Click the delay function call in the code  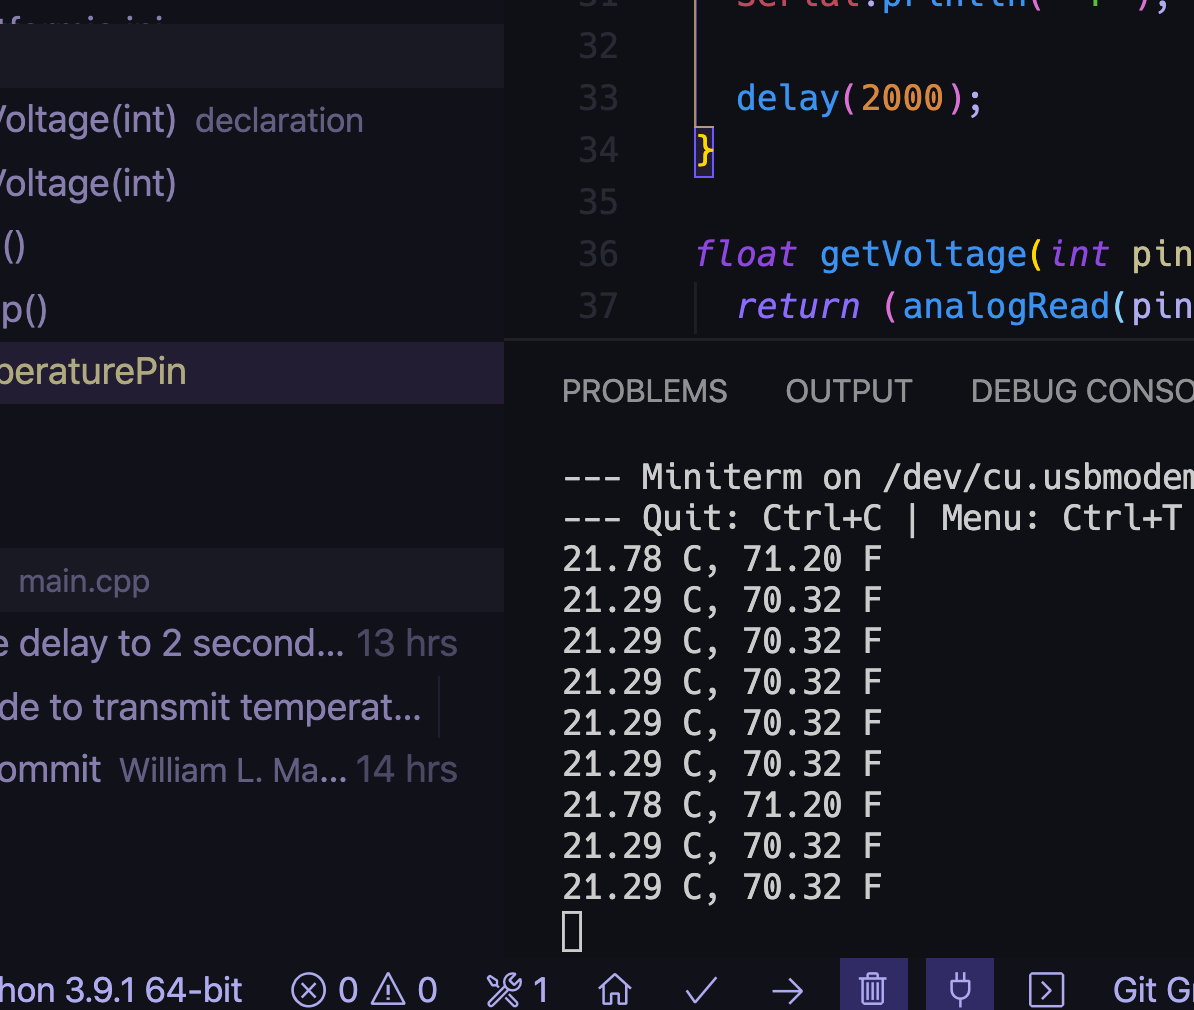pyautogui.click(x=787, y=98)
